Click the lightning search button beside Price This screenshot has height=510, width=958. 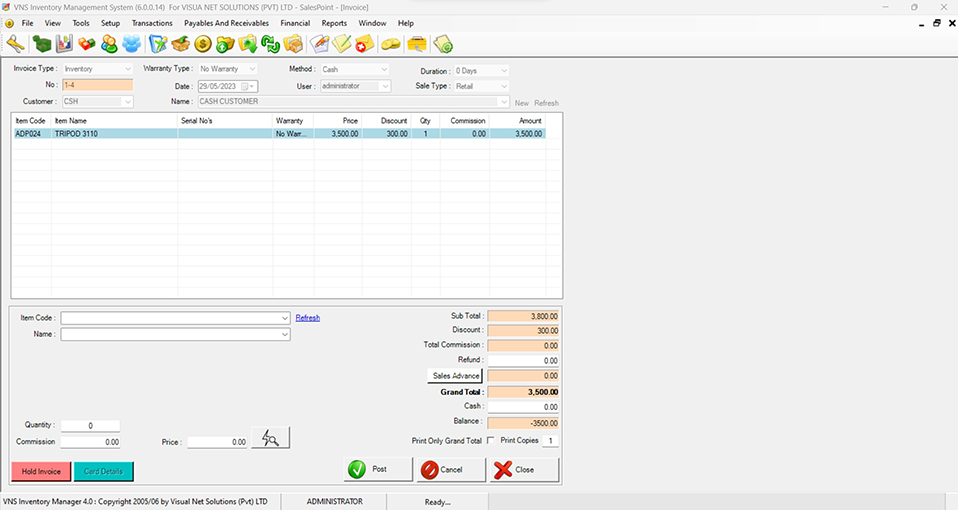click(x=270, y=438)
